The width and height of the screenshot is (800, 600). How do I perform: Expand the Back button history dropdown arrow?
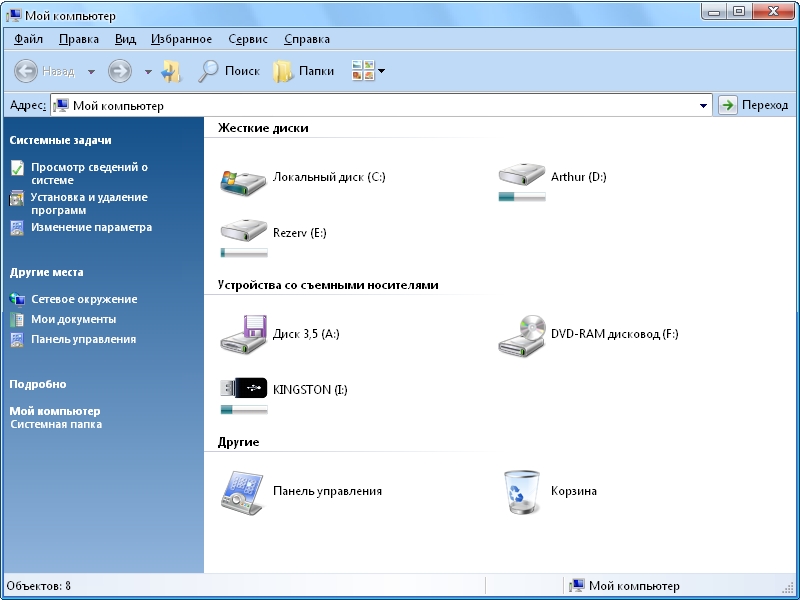point(91,72)
